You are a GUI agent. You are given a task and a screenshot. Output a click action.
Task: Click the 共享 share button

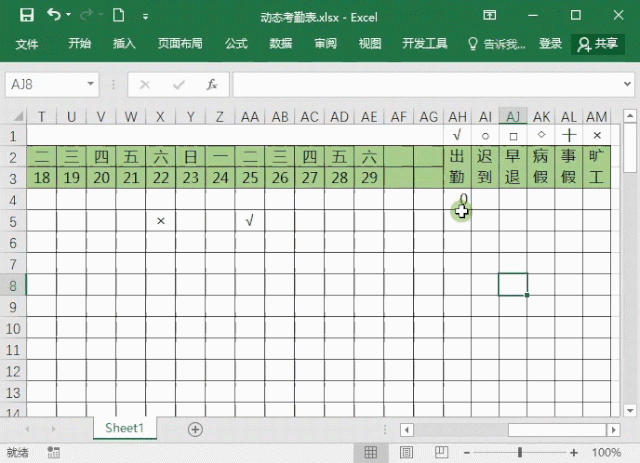(598, 44)
